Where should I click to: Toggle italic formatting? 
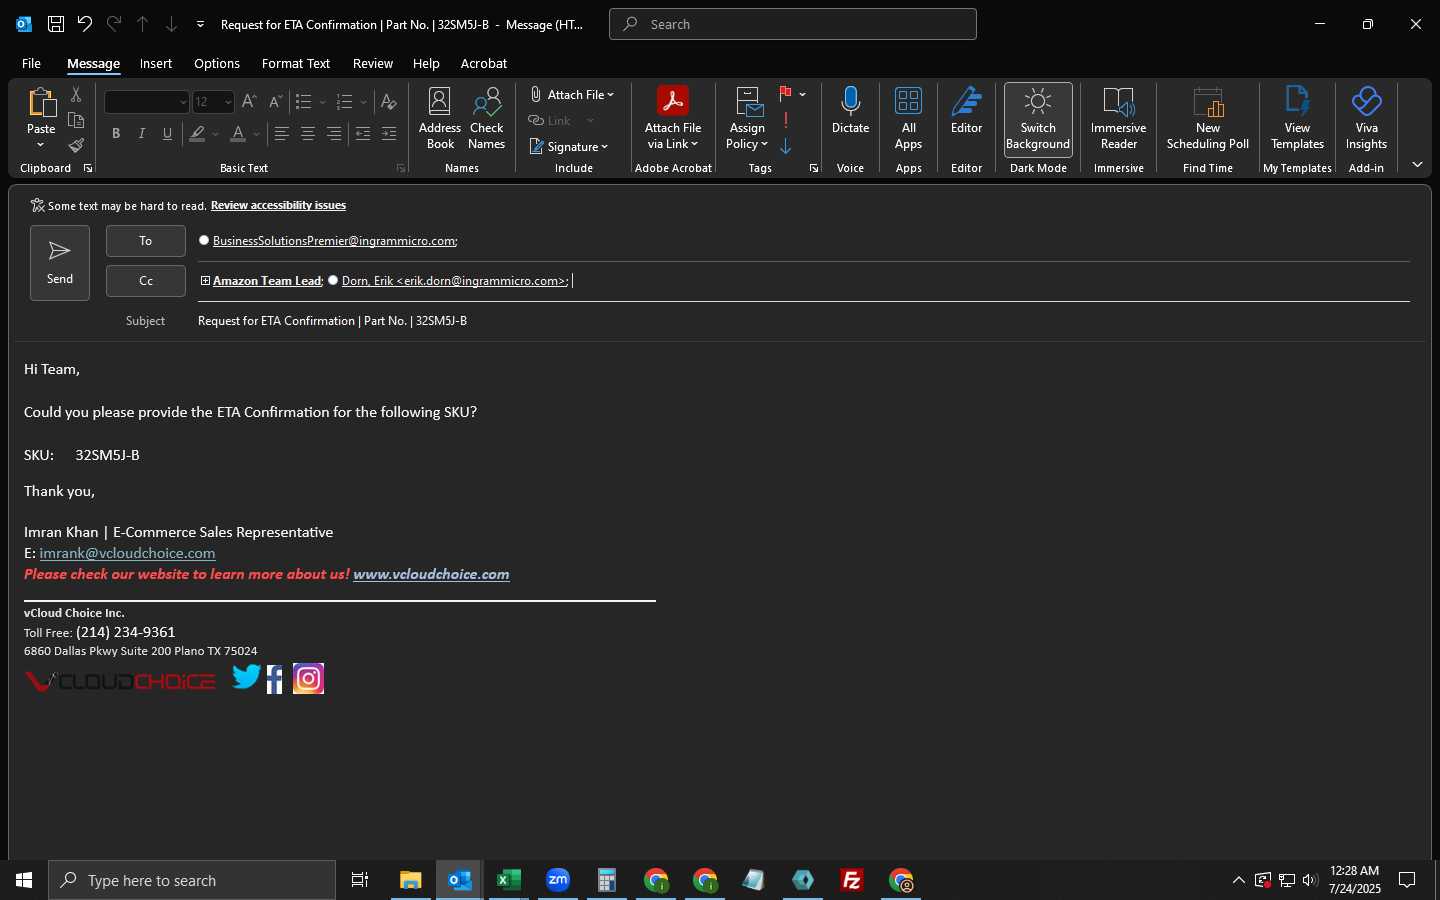142,133
